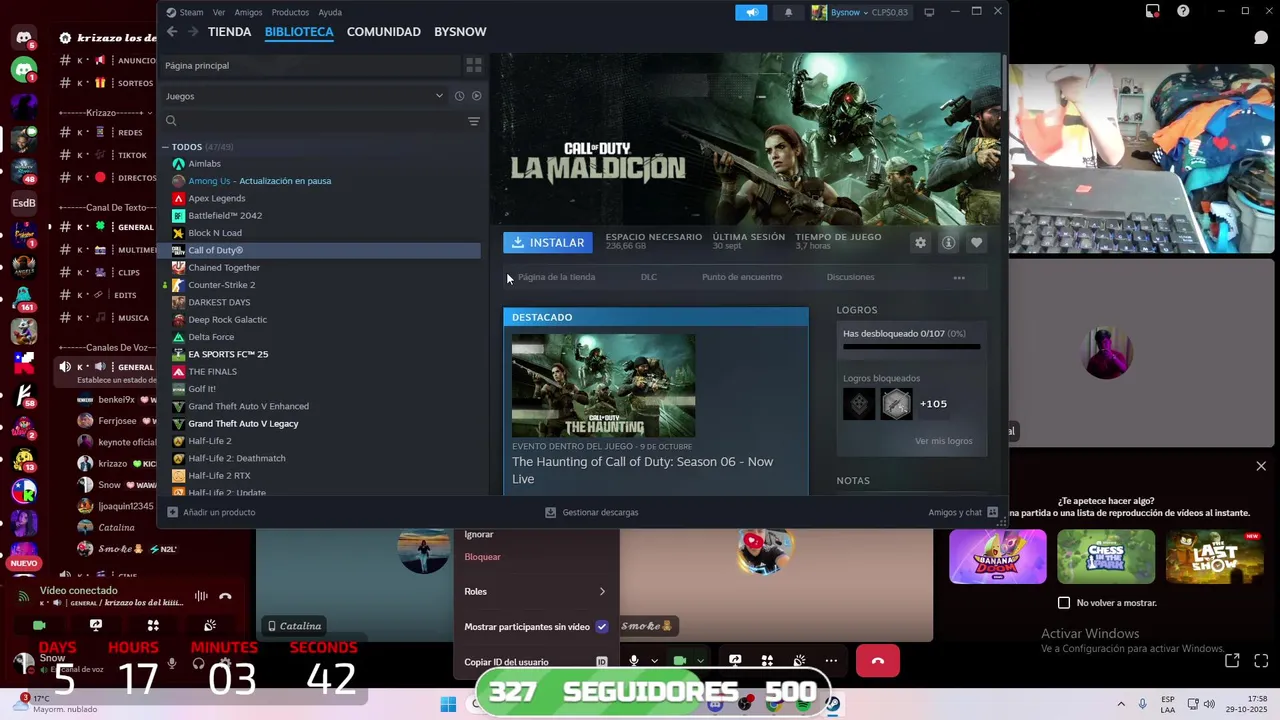This screenshot has width=1280, height=720.
Task: Toggle microphone mute in Discord call bar
Action: [633, 660]
